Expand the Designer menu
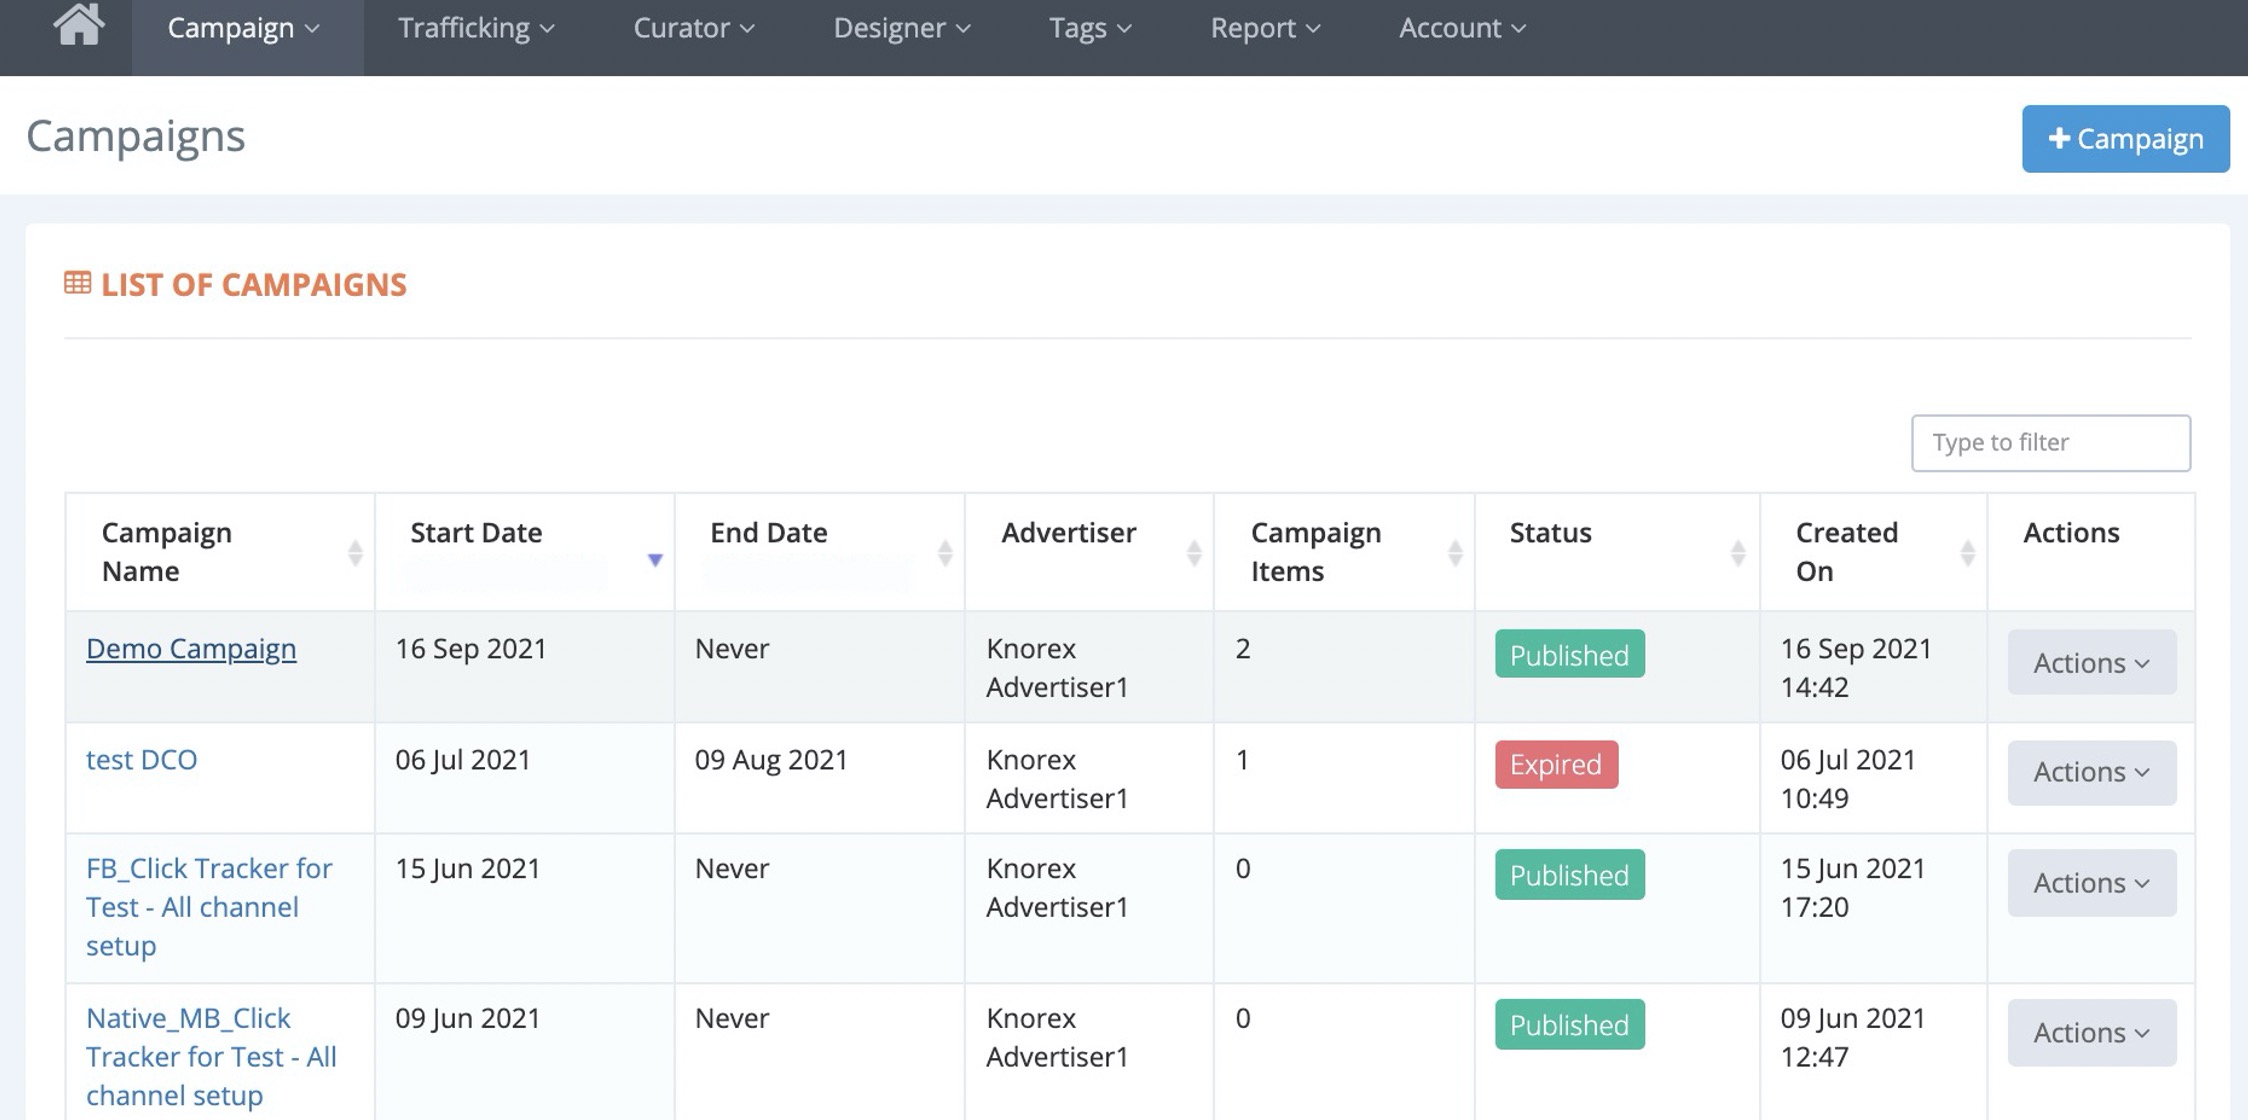This screenshot has height=1120, width=2248. click(901, 28)
